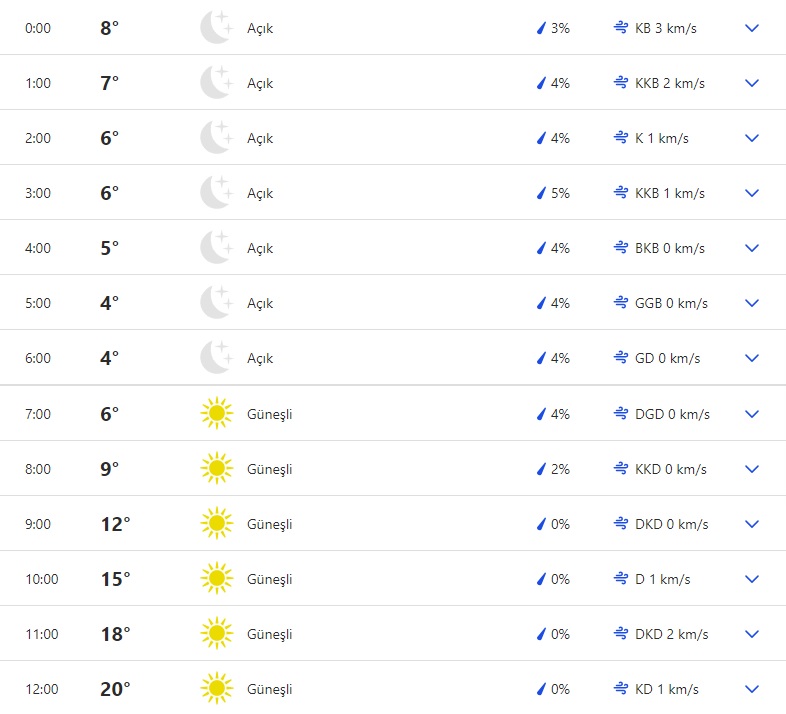Click the 20° temperature at 12:00
This screenshot has height=714, width=786.
point(115,689)
